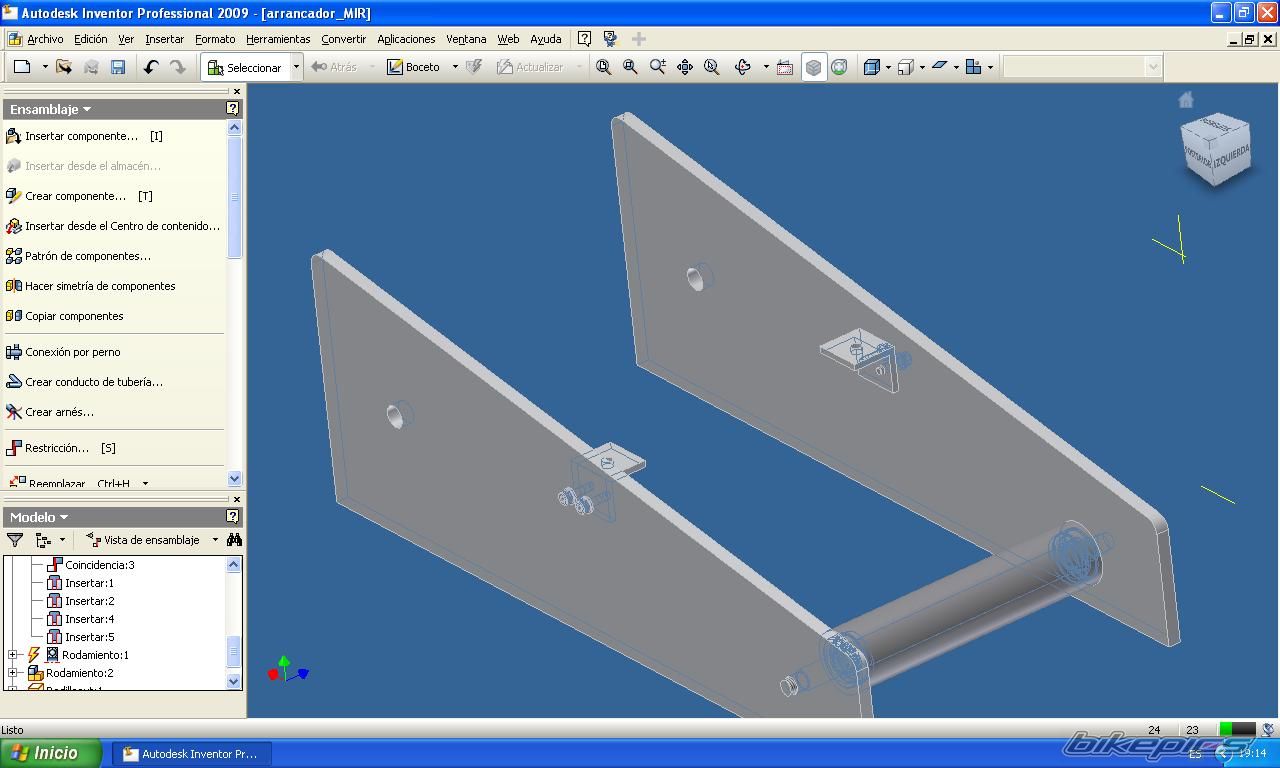Click the Seleccionar button
This screenshot has height=768, width=1280.
coord(245,67)
